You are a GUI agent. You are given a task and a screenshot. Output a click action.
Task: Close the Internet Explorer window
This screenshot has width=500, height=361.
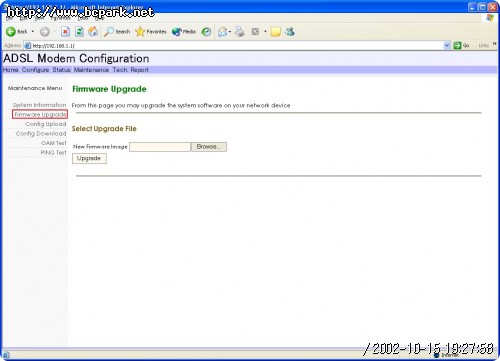coord(493,7)
